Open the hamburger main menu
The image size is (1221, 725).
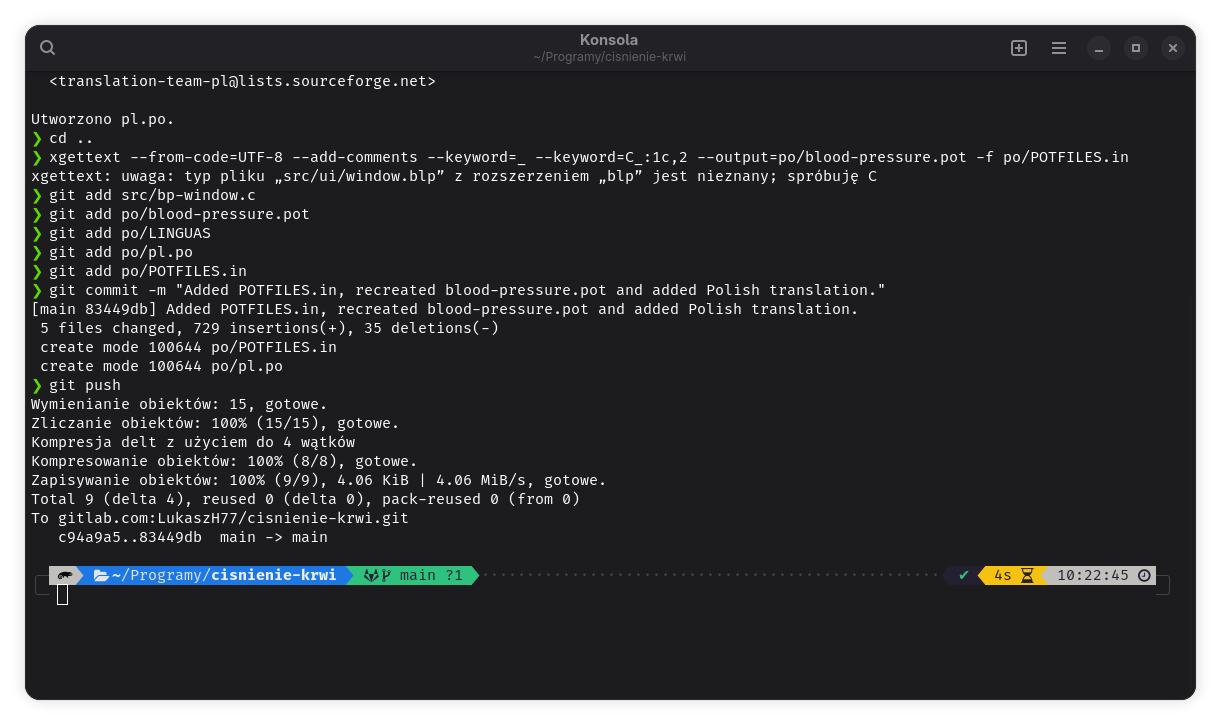coord(1059,48)
